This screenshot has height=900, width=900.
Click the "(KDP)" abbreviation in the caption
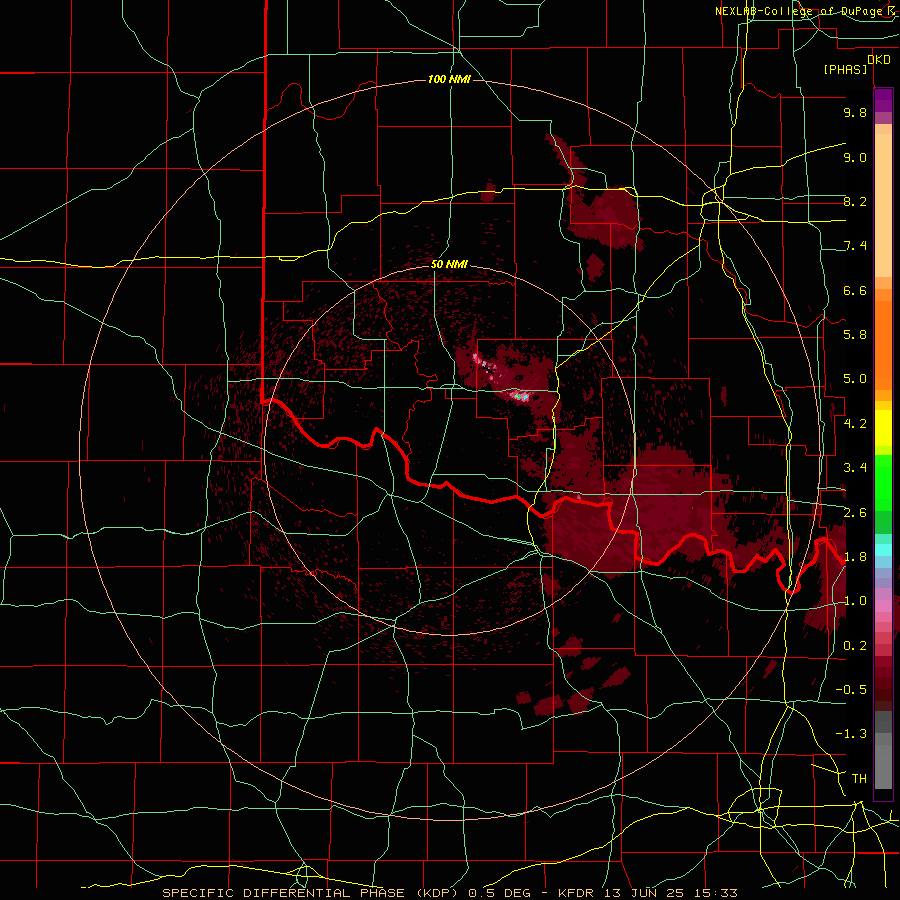pos(439,893)
